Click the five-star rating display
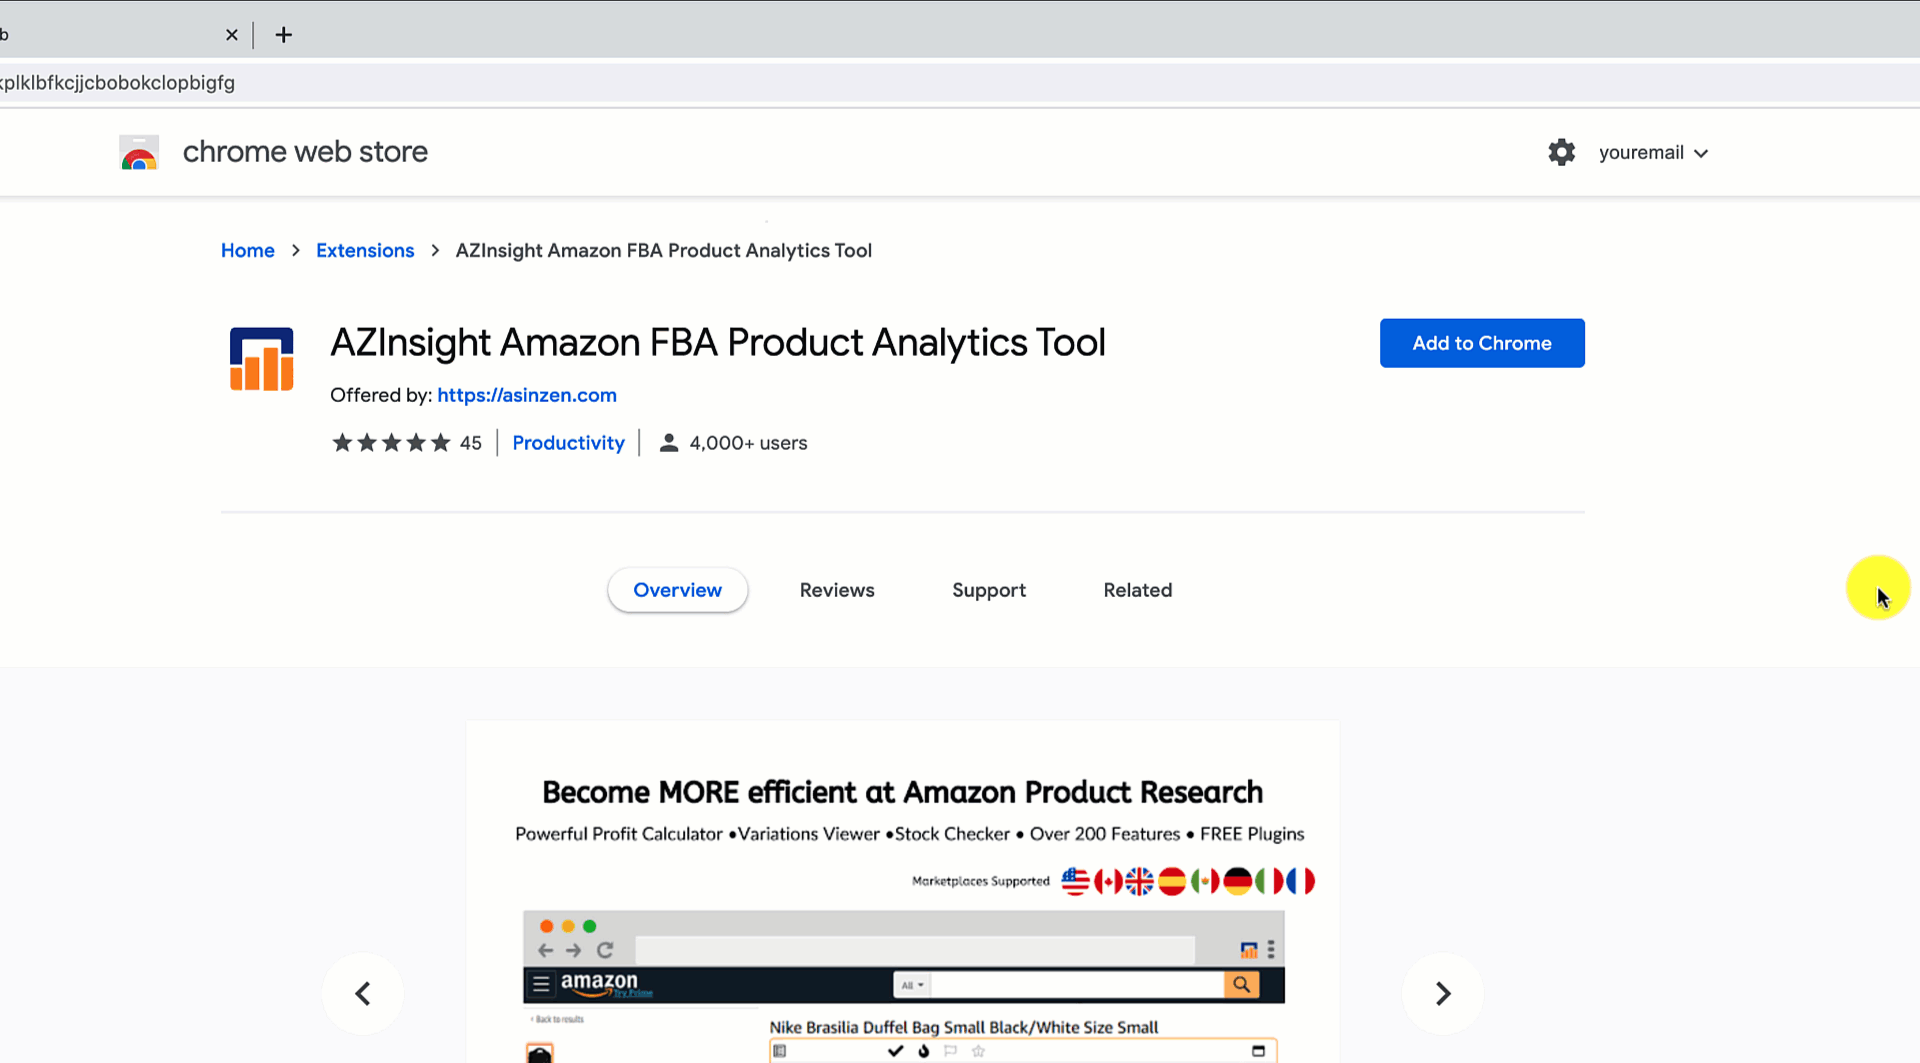1920x1063 pixels. click(x=391, y=443)
